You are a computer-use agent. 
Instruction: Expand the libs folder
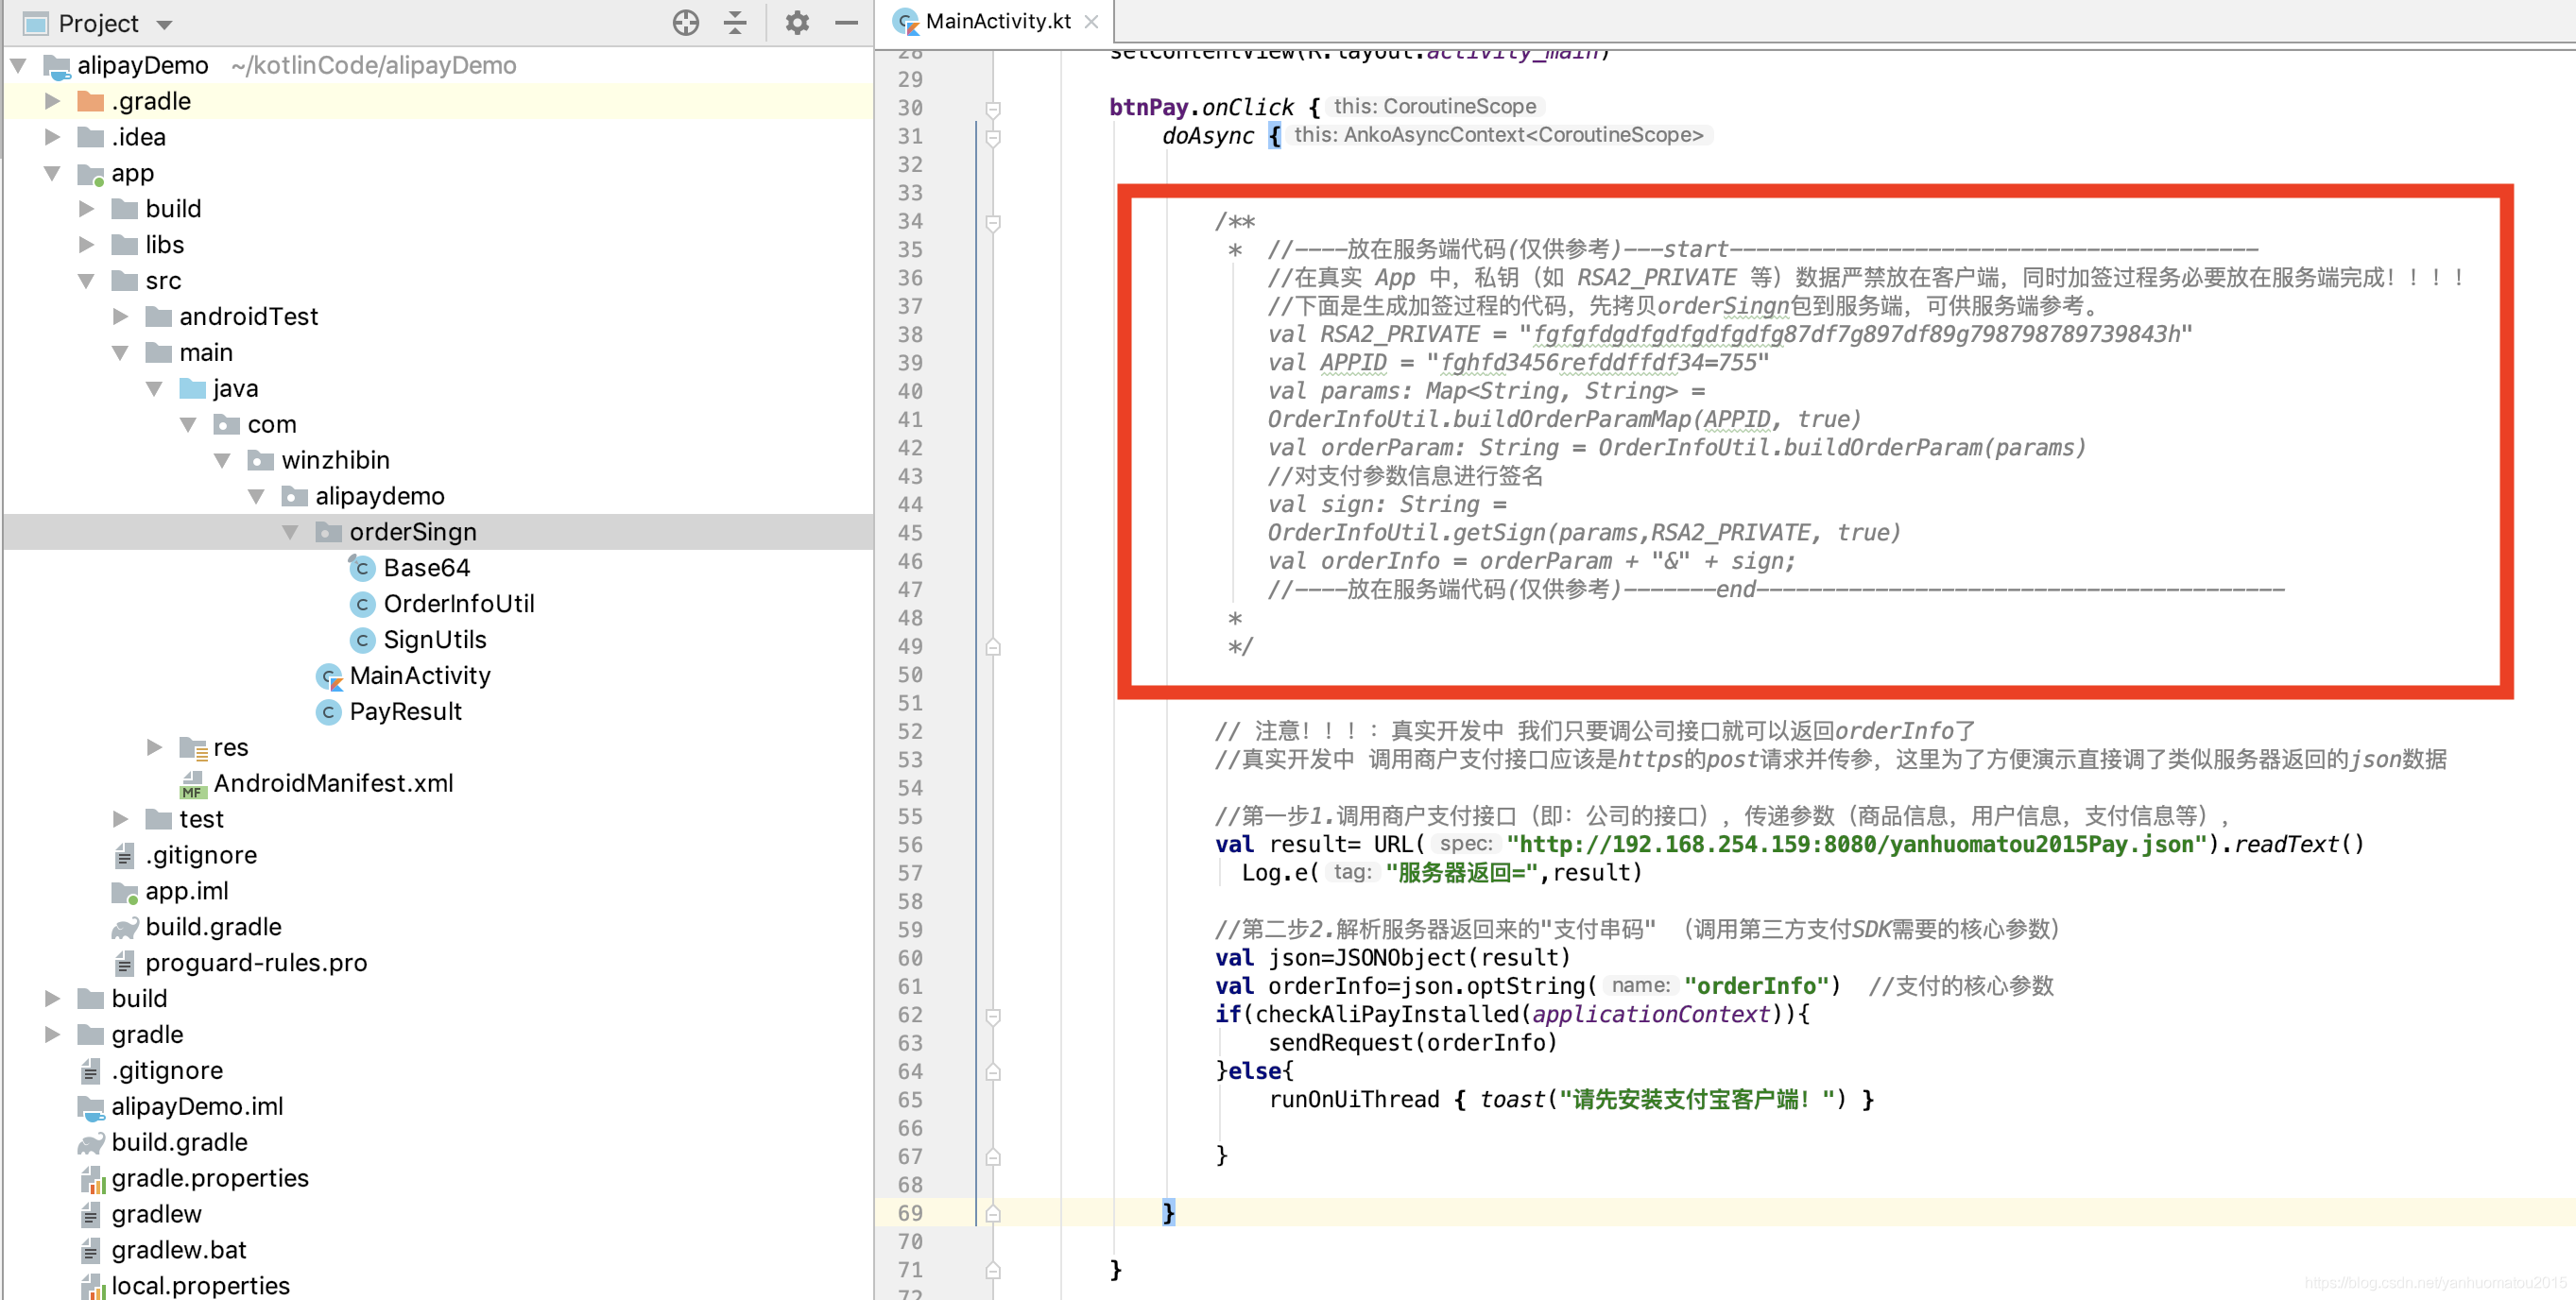coord(86,245)
